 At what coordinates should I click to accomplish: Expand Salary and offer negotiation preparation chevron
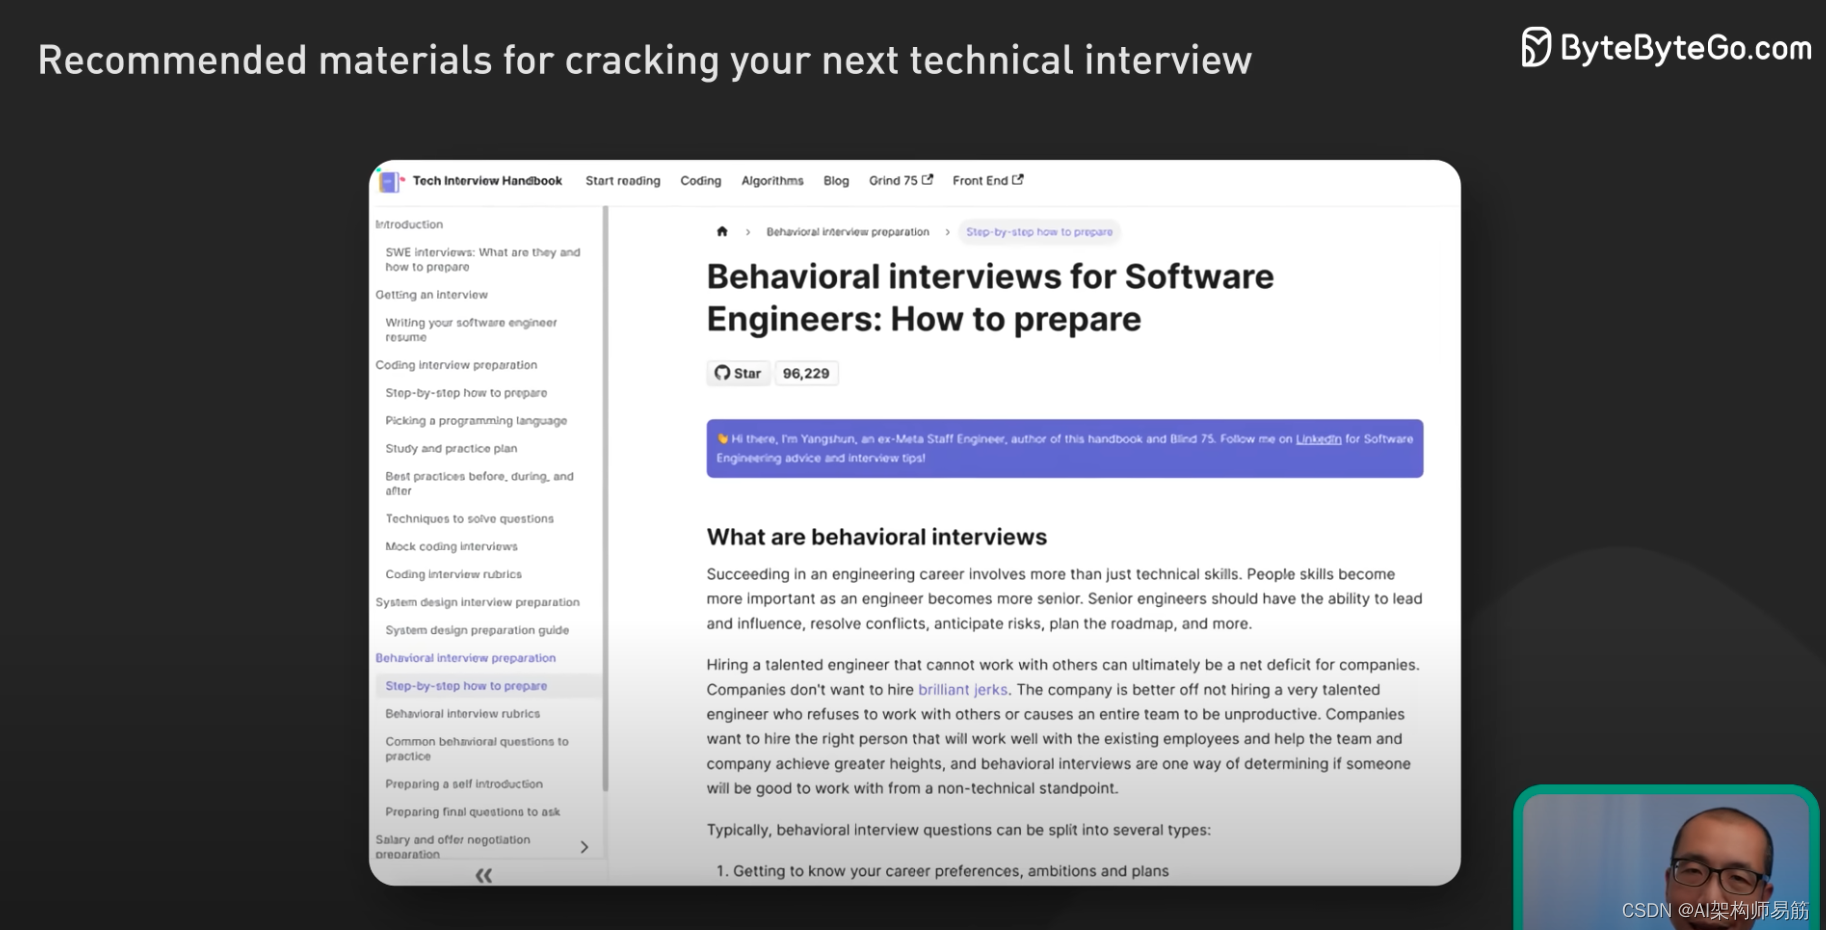tap(584, 847)
